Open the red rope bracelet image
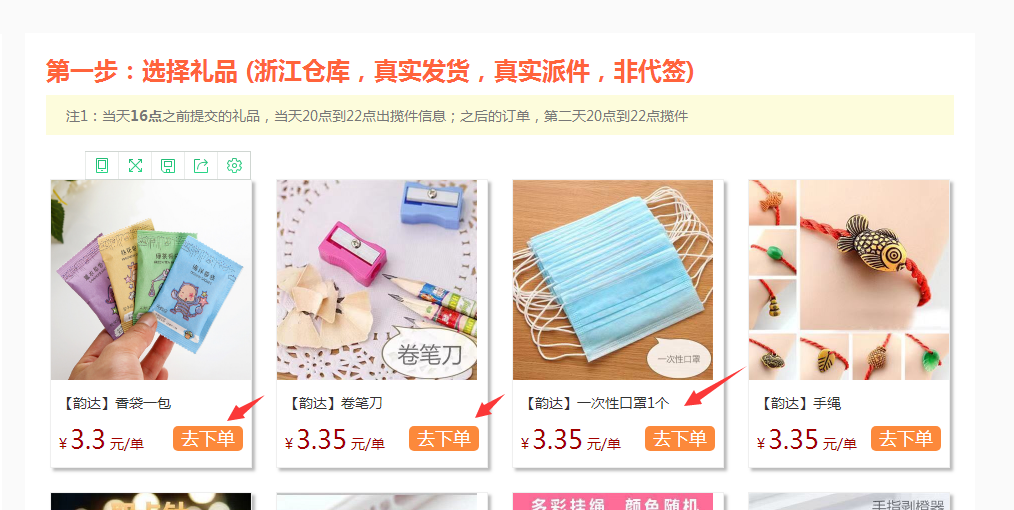The width and height of the screenshot is (1014, 510). click(849, 280)
